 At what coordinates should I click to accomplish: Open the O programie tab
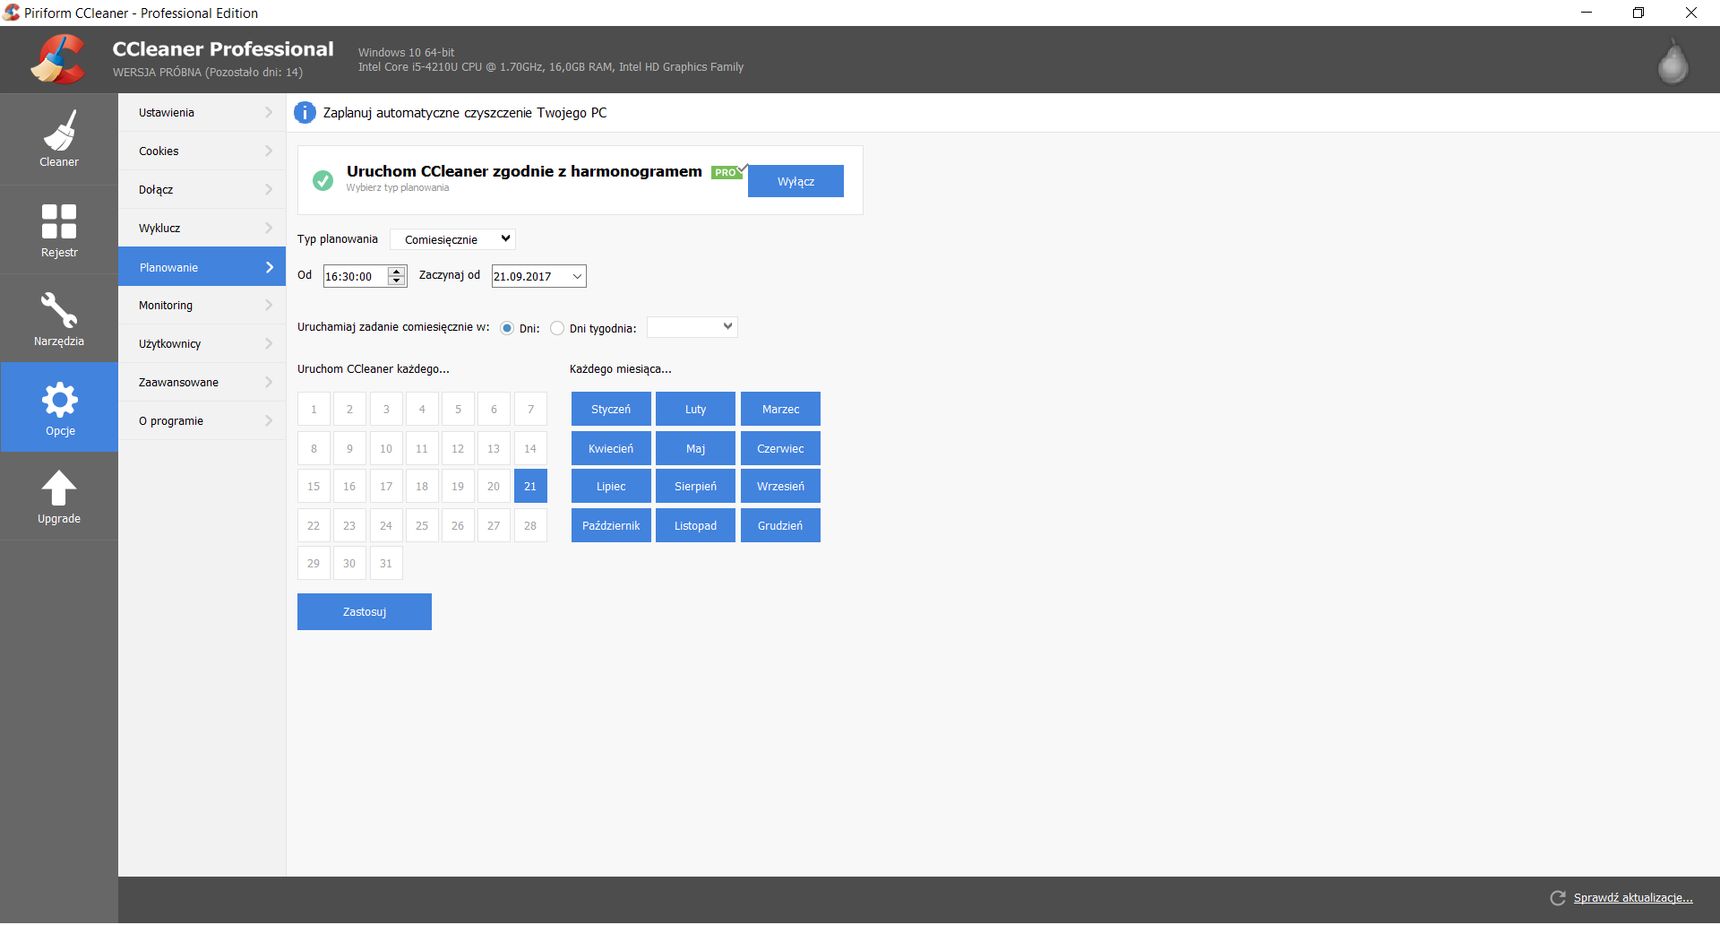click(202, 421)
